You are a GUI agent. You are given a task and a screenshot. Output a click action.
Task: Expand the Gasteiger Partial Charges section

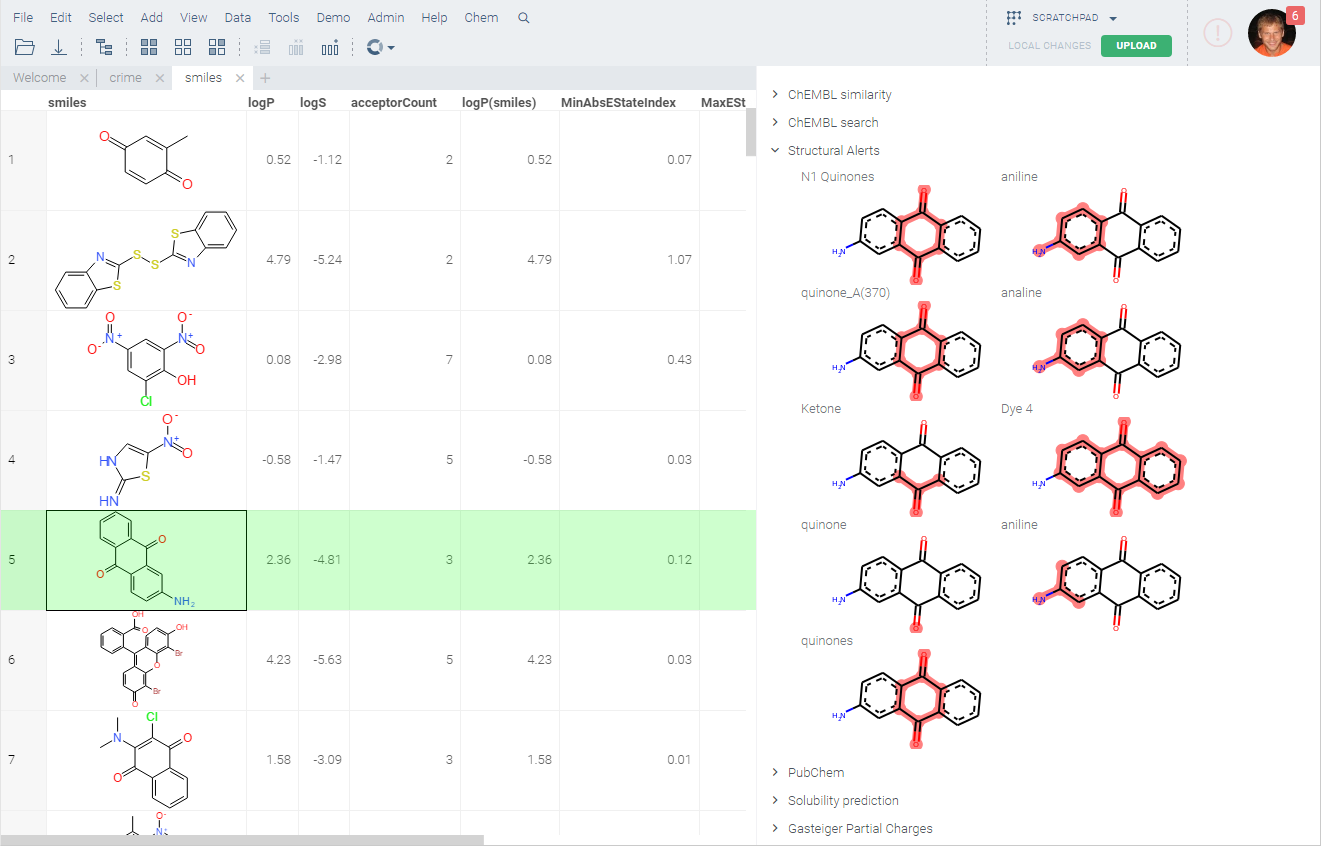[775, 829]
